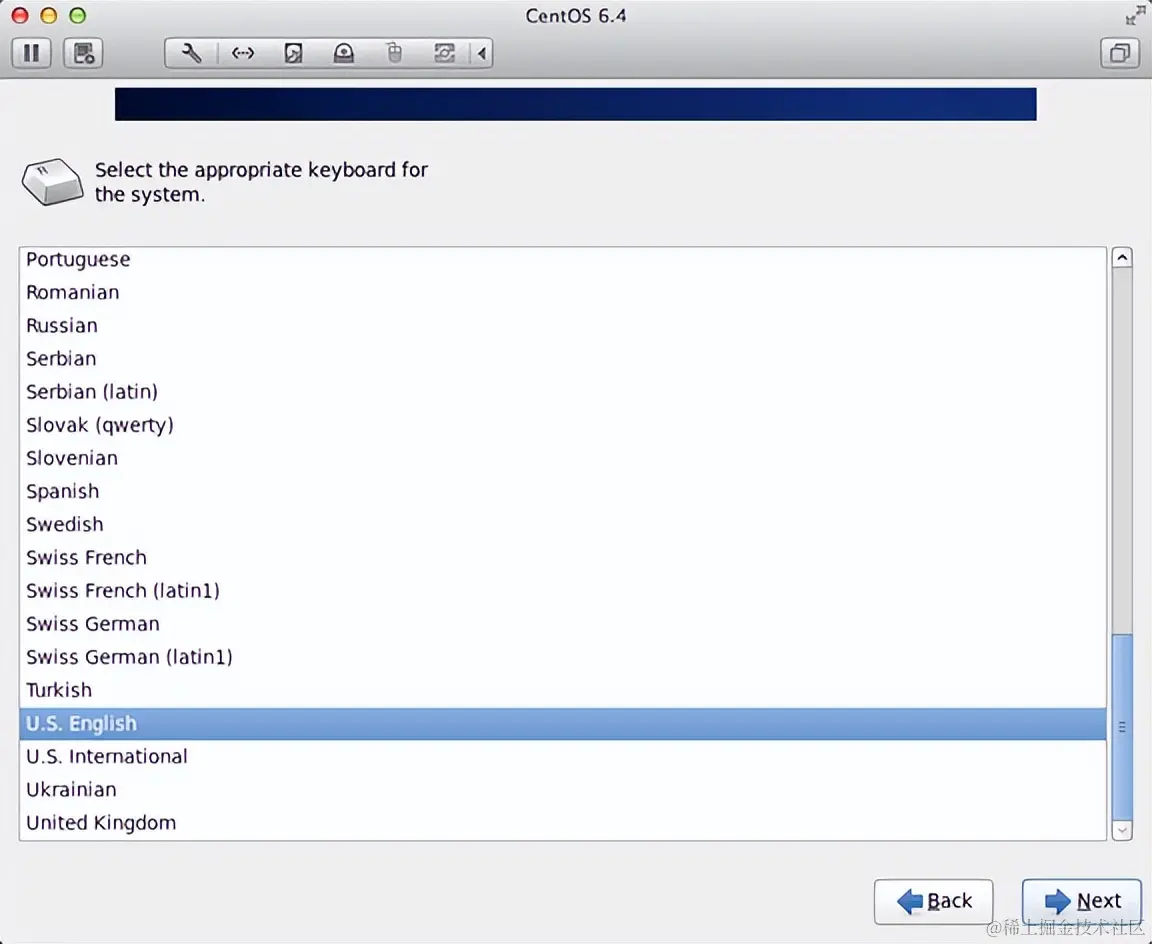Take a snapshot of the VM
This screenshot has width=1152, height=944.
point(83,53)
